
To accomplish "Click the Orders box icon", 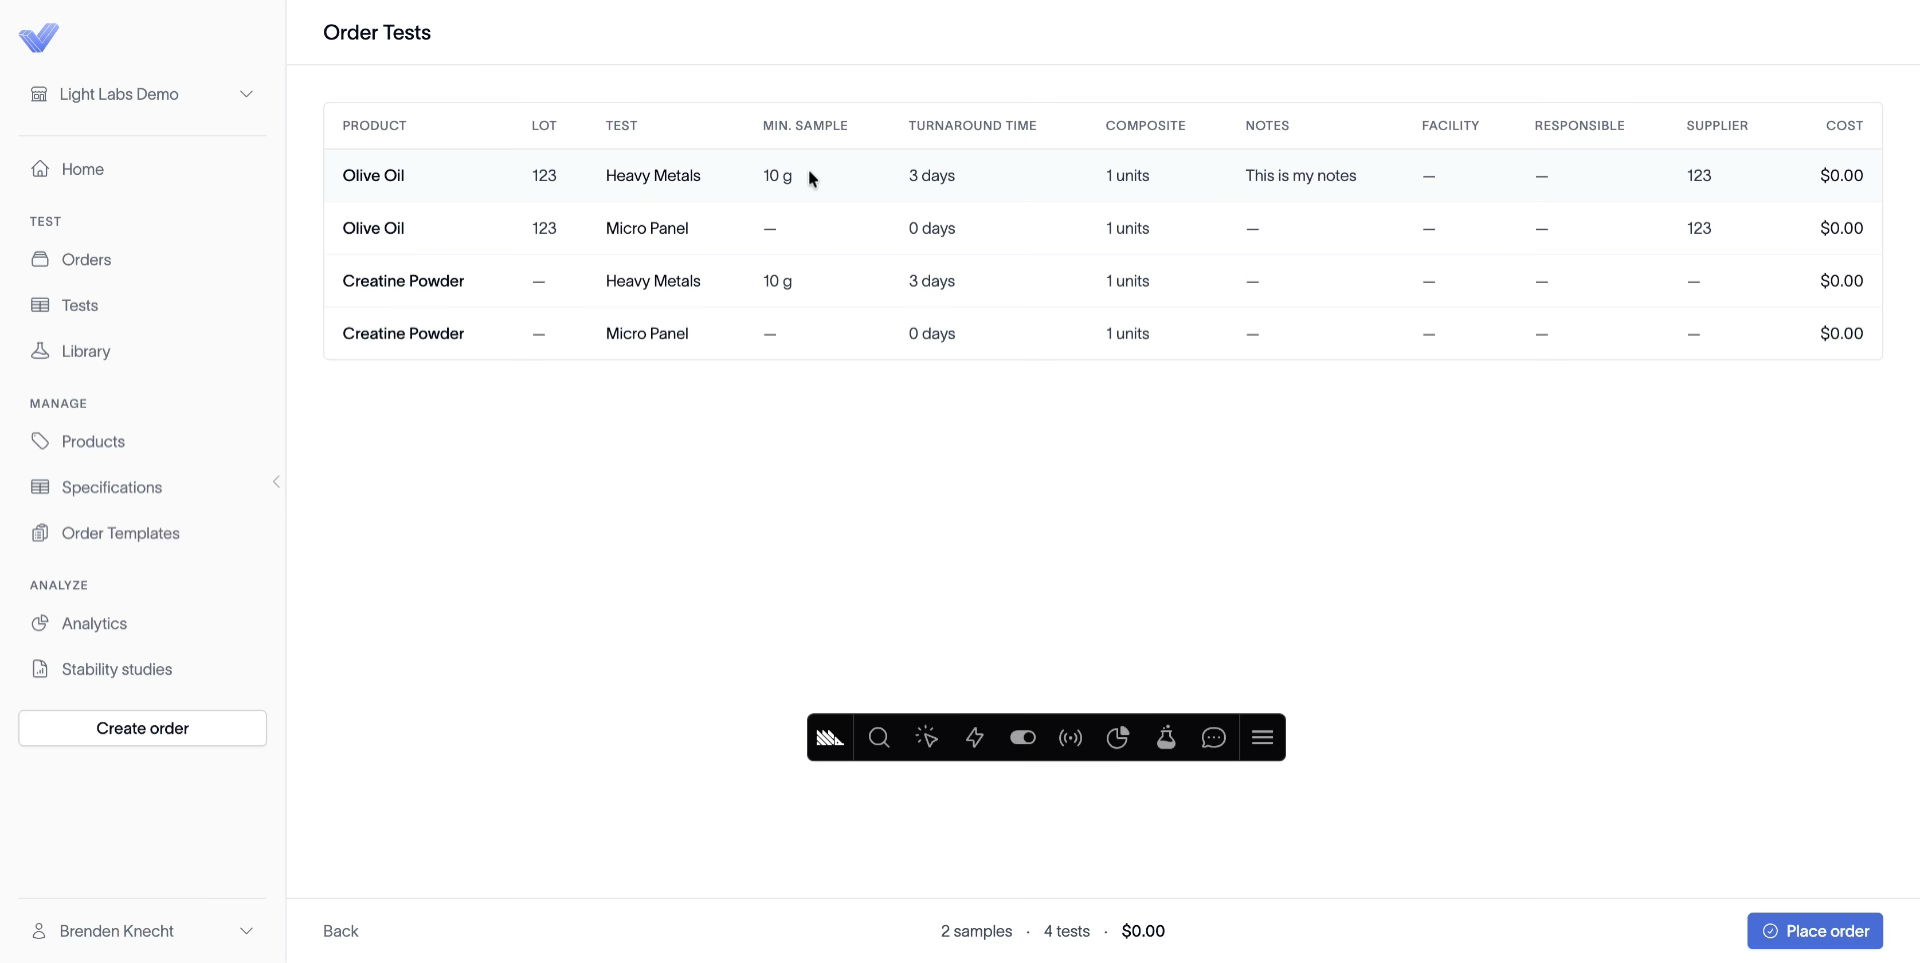I will [40, 259].
